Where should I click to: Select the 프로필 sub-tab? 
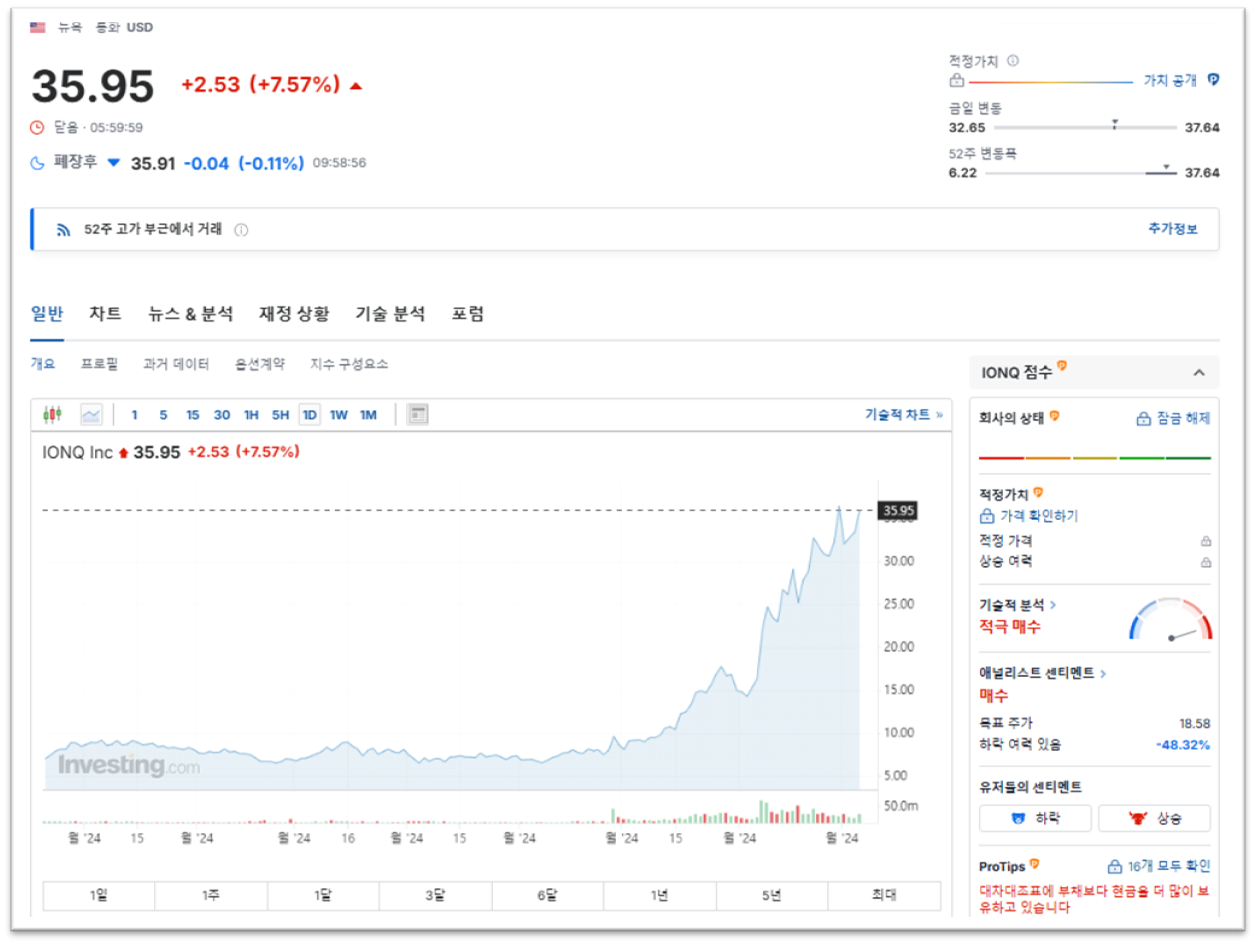click(x=99, y=364)
